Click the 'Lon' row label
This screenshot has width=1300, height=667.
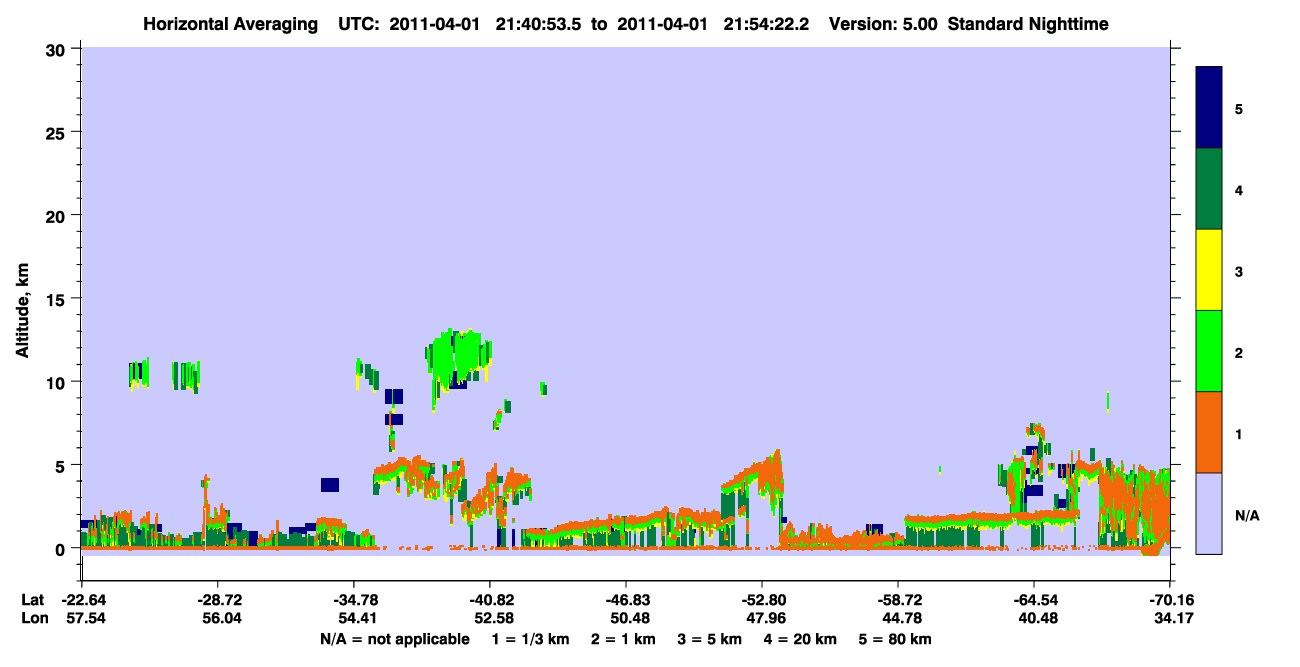[x=33, y=619]
